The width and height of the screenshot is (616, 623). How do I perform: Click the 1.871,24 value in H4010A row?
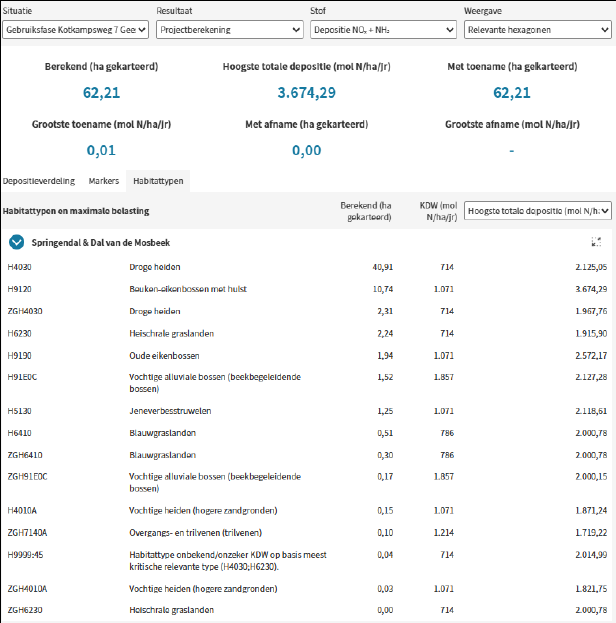click(591, 511)
